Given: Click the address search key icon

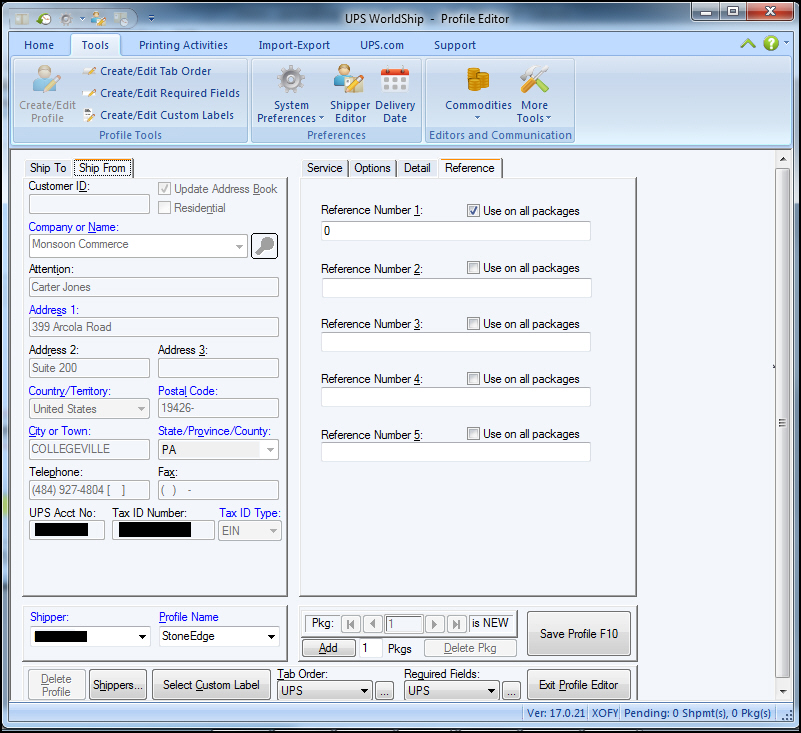Looking at the screenshot, I should pyautogui.click(x=264, y=245).
